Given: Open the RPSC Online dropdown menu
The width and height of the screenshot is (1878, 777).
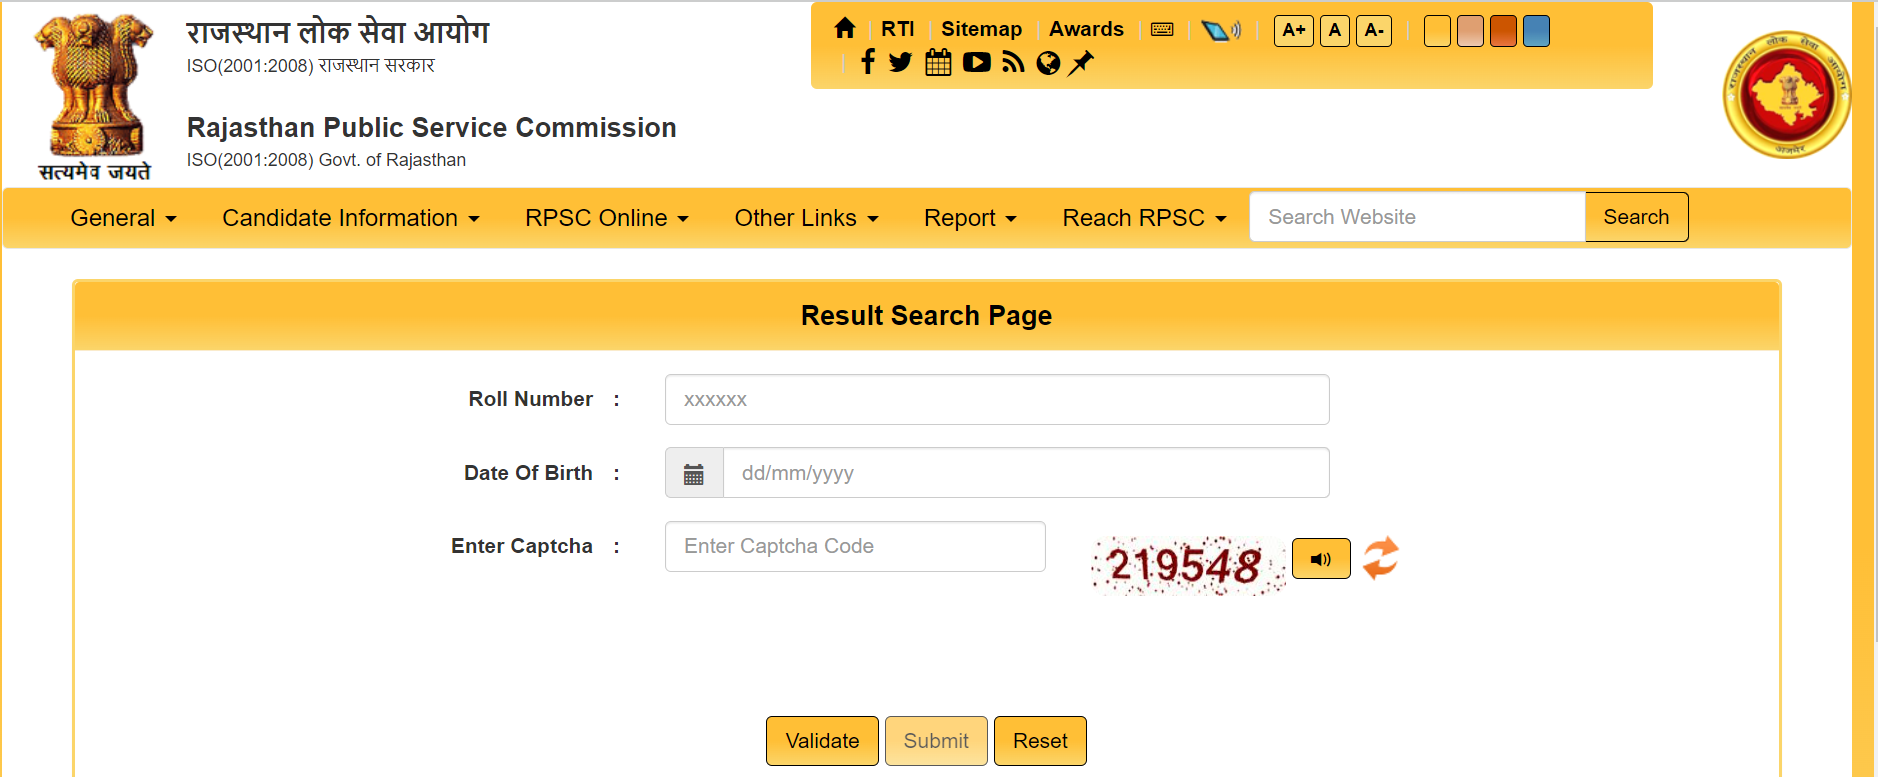Looking at the screenshot, I should (606, 218).
